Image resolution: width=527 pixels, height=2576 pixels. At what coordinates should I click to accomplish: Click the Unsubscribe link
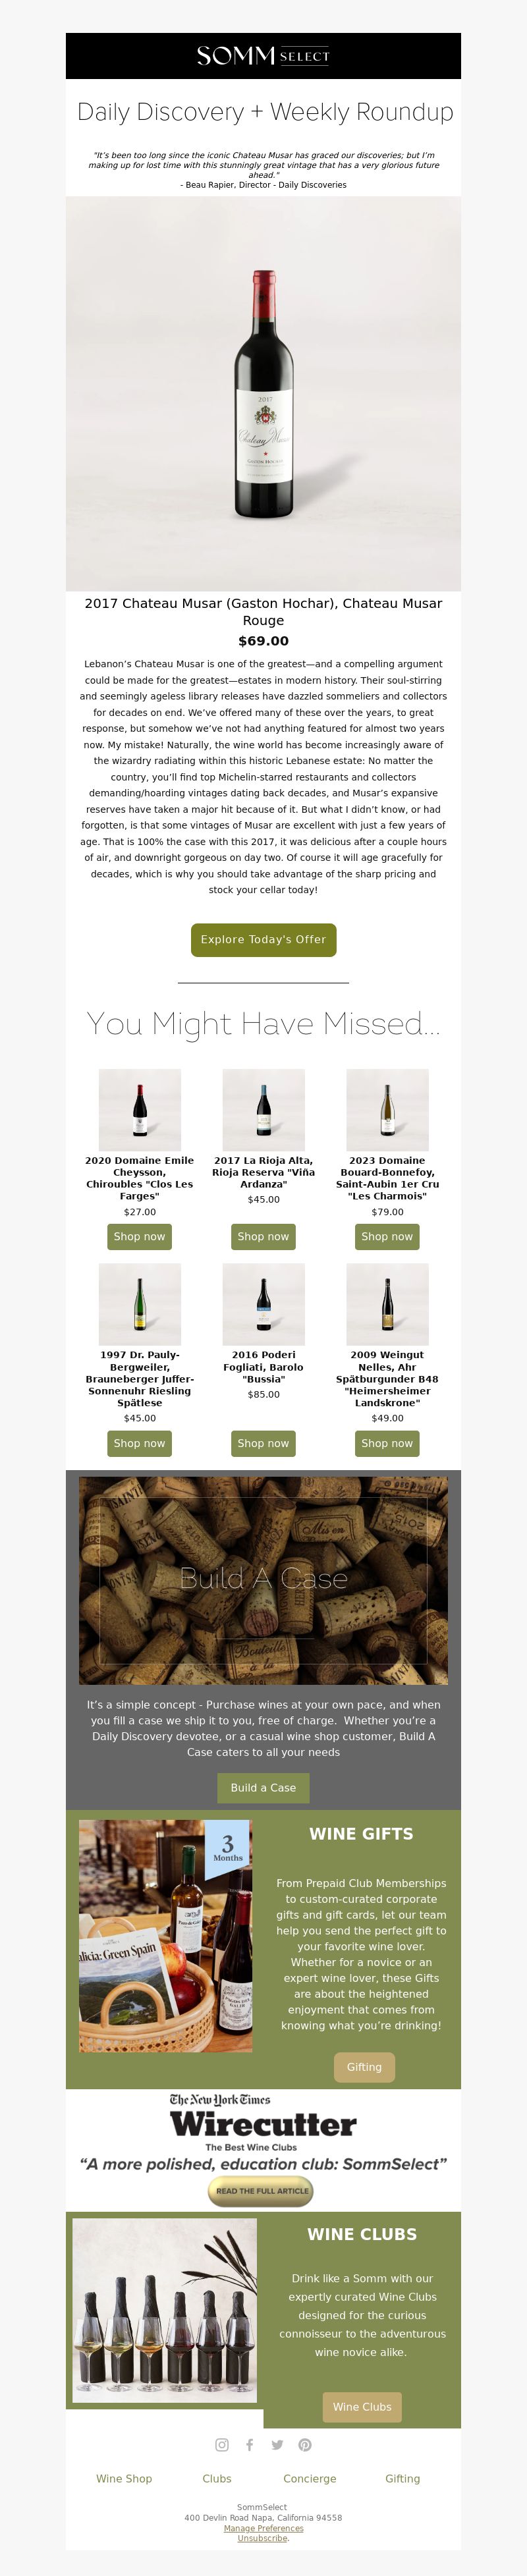click(263, 2537)
